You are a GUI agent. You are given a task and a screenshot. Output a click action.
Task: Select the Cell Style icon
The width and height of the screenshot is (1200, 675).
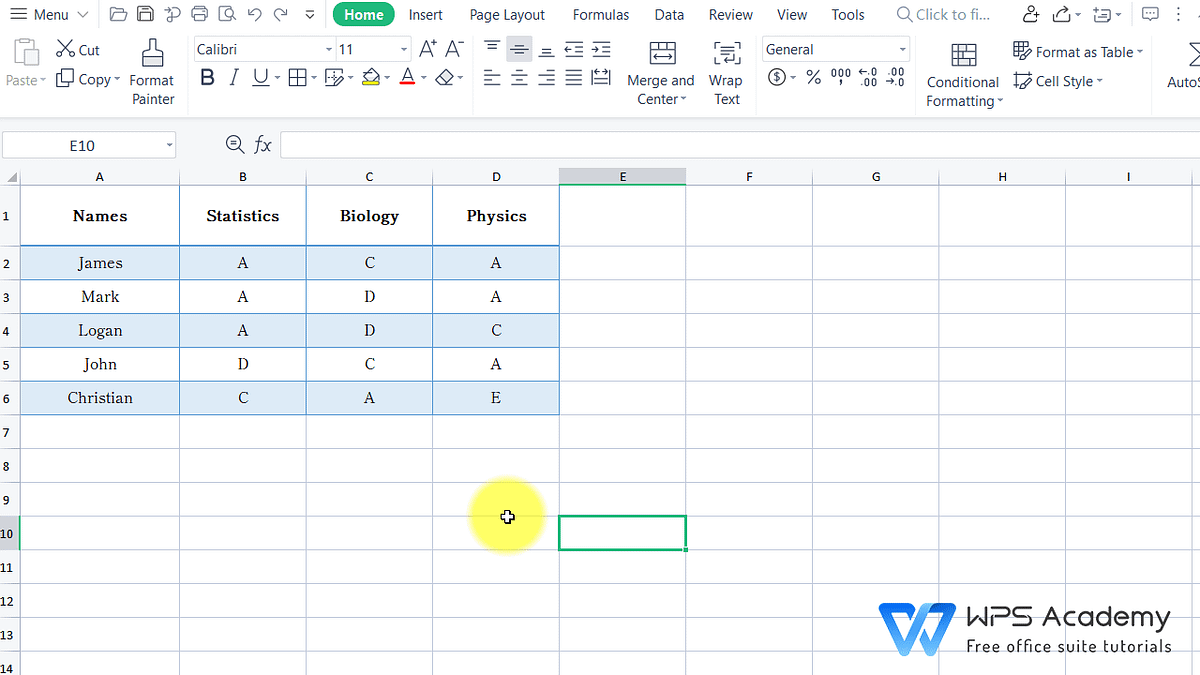1056,81
